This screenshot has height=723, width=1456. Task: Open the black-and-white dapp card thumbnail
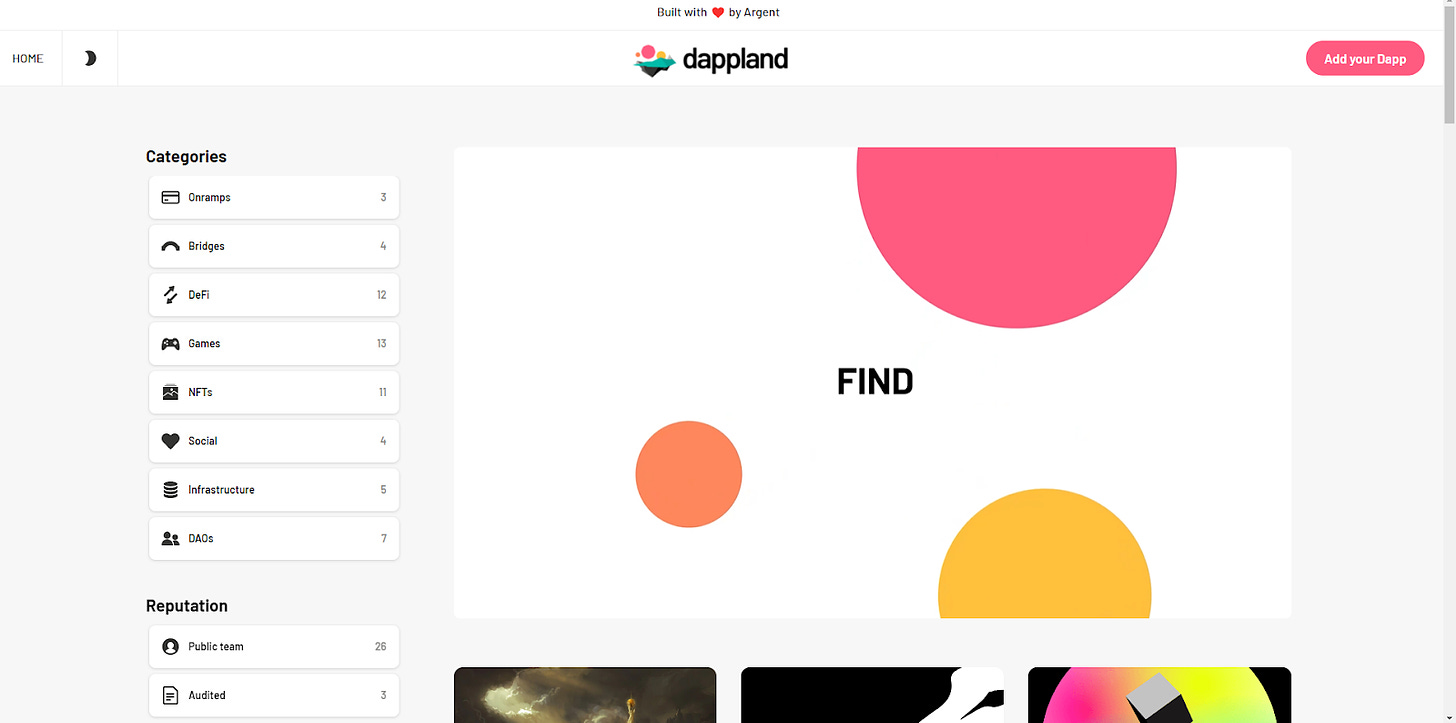click(872, 695)
